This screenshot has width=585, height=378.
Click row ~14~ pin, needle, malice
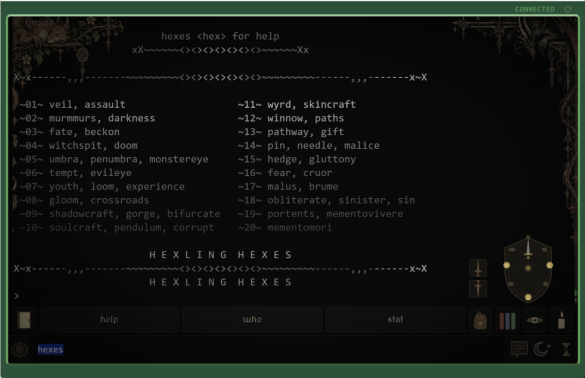[x=309, y=146]
